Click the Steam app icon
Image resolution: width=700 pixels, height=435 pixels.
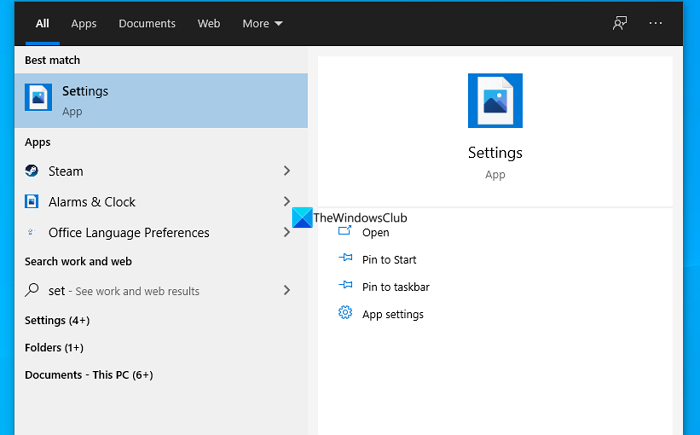click(x=32, y=171)
